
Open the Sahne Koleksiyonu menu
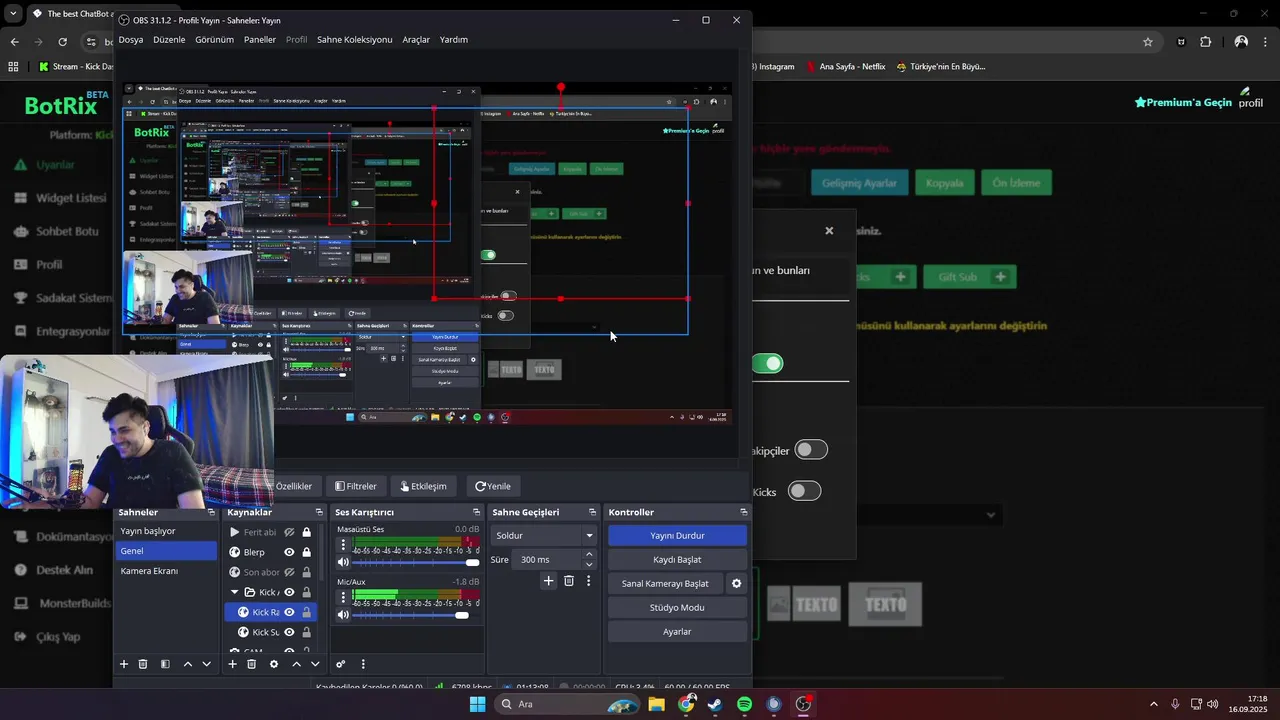point(354,40)
